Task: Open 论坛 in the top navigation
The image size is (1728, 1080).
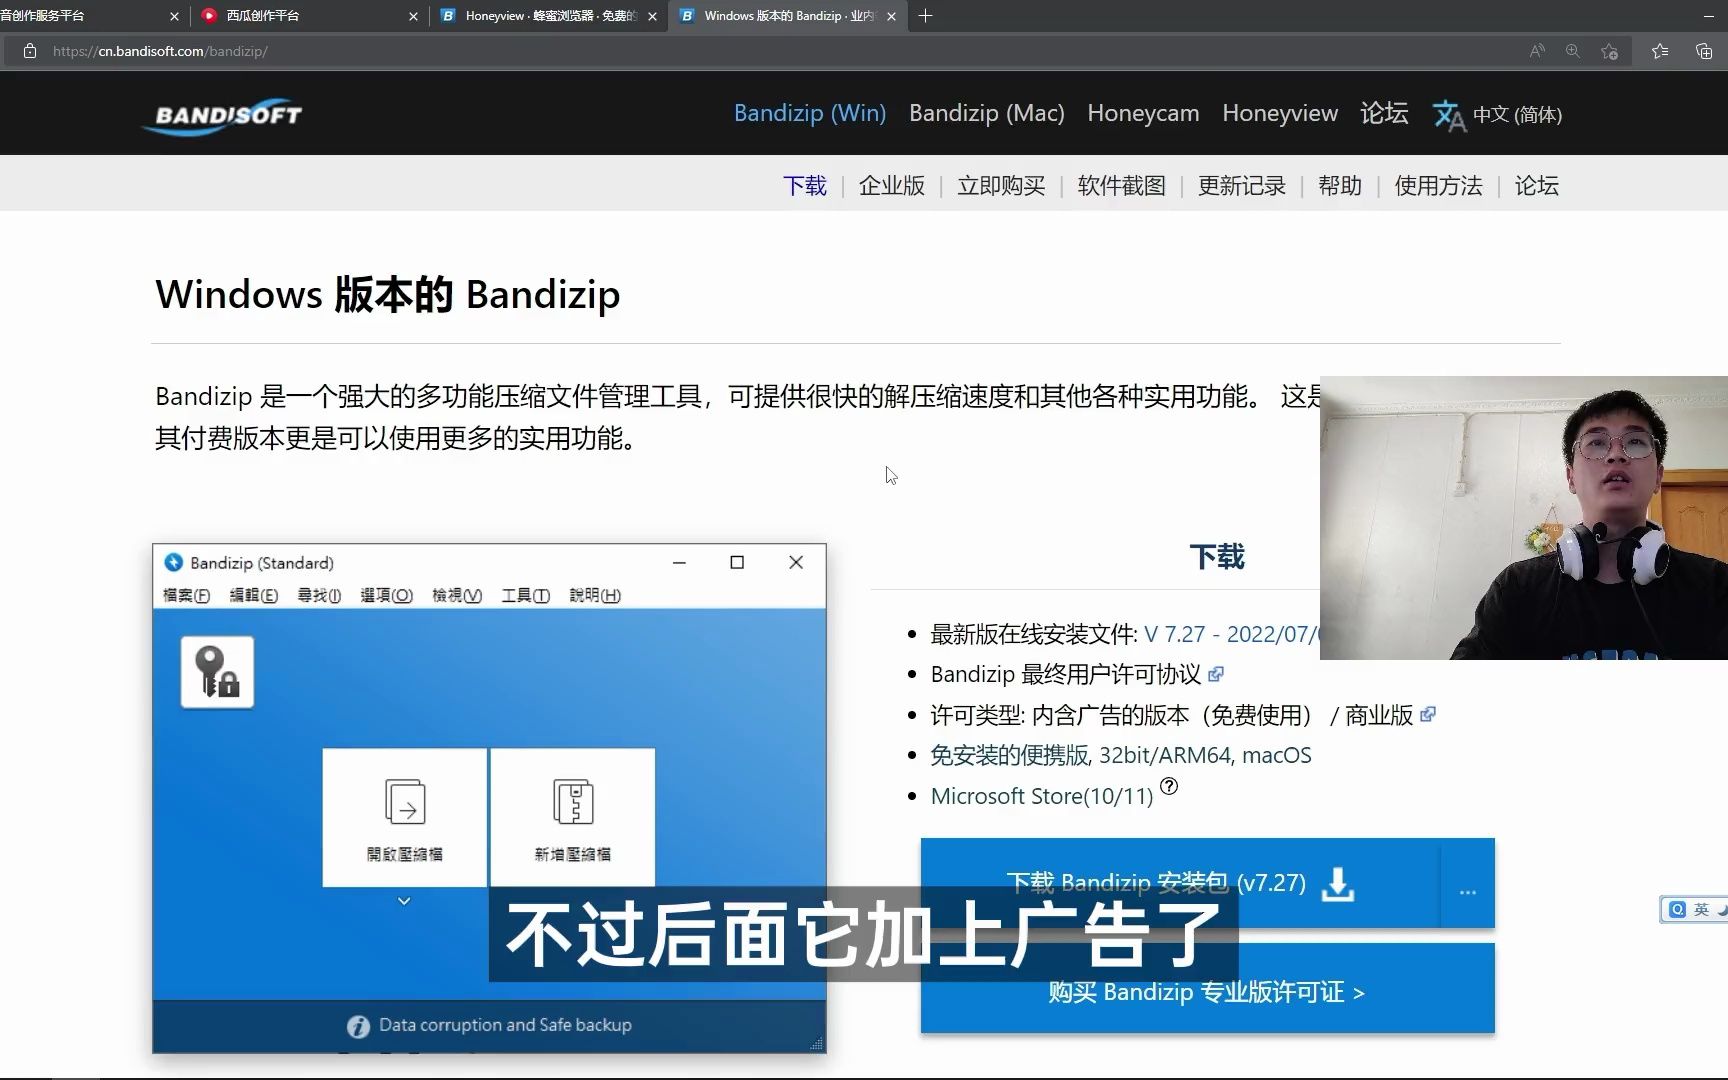Action: click(x=1384, y=113)
